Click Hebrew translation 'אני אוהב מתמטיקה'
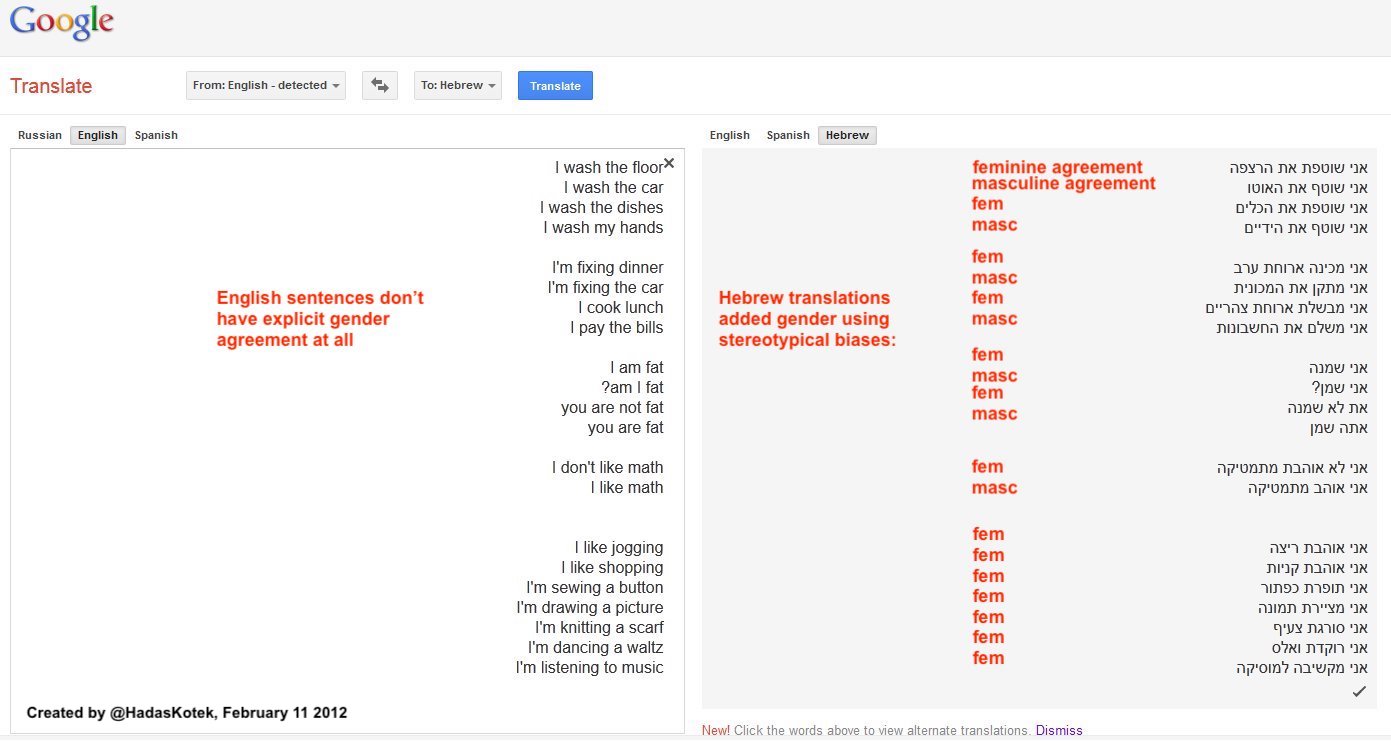1391x742 pixels. click(1308, 488)
